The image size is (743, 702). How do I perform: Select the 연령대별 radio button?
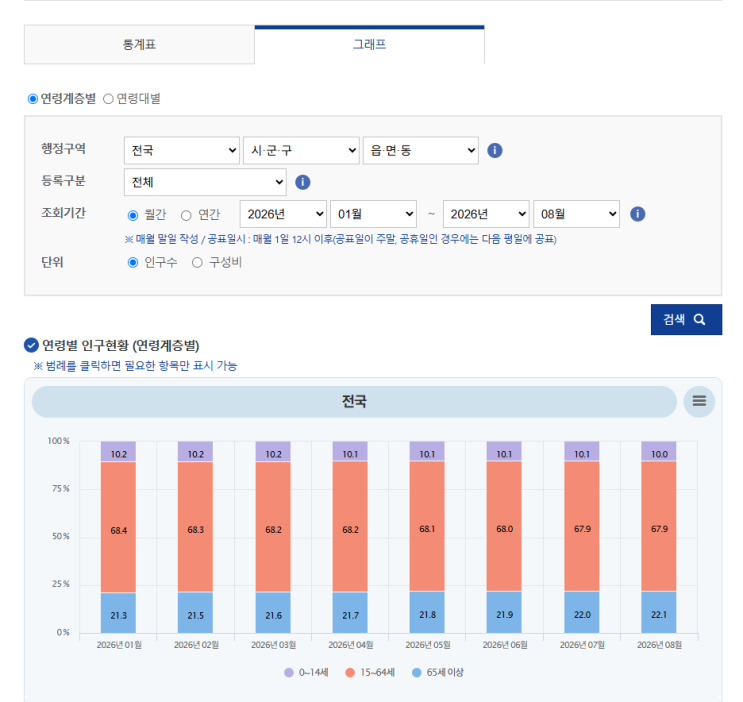click(109, 99)
